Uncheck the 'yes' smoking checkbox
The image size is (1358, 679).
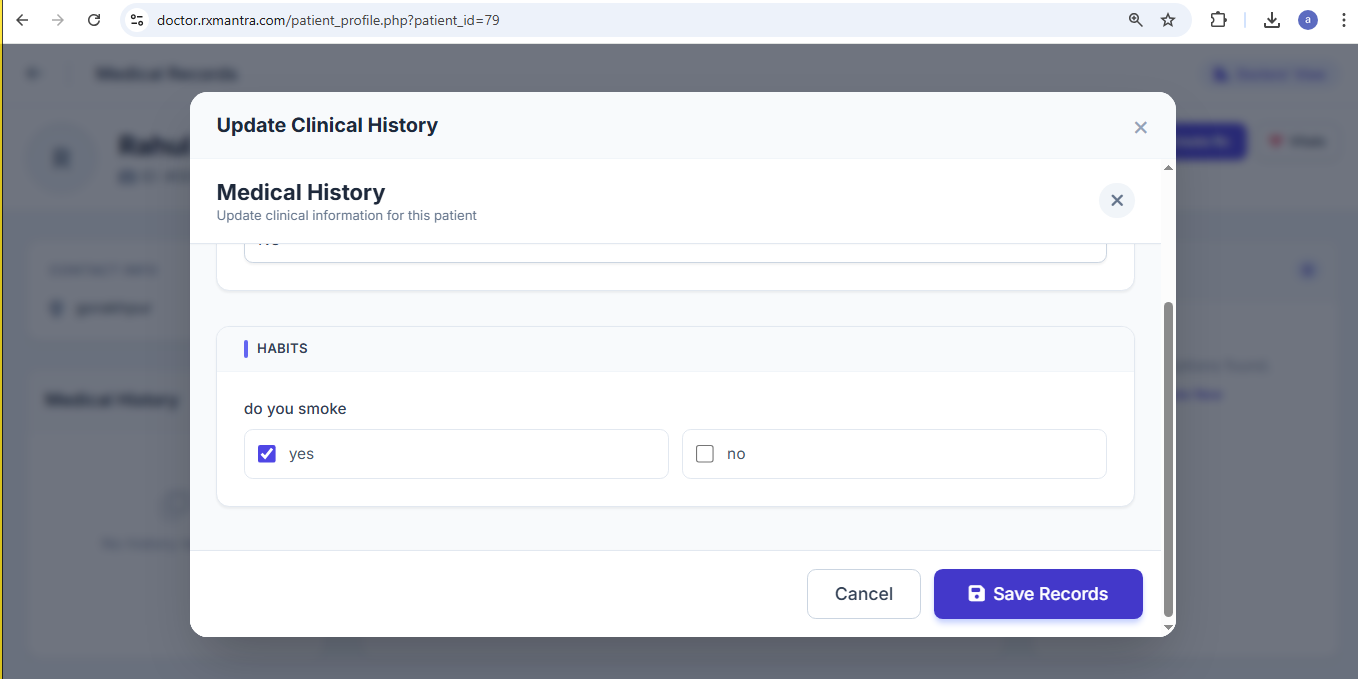(x=267, y=454)
